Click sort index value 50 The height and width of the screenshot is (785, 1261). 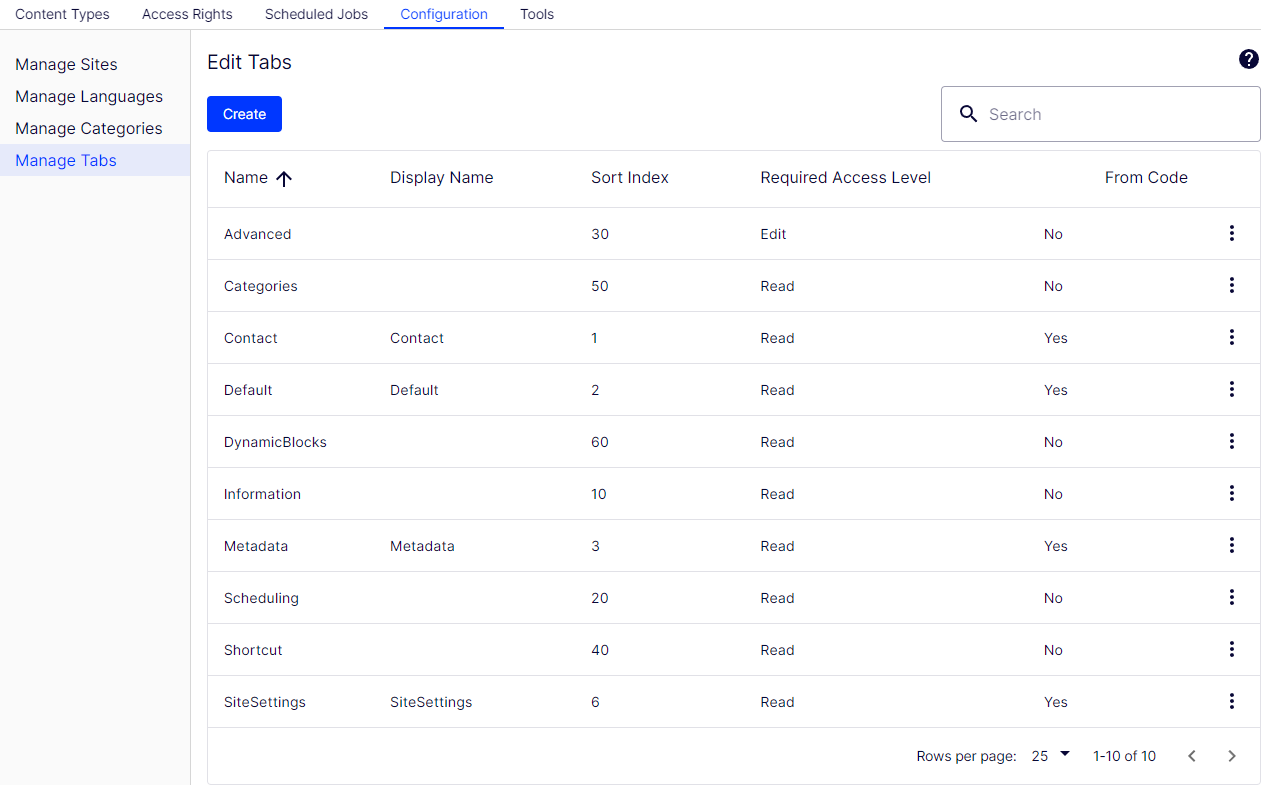pos(600,286)
